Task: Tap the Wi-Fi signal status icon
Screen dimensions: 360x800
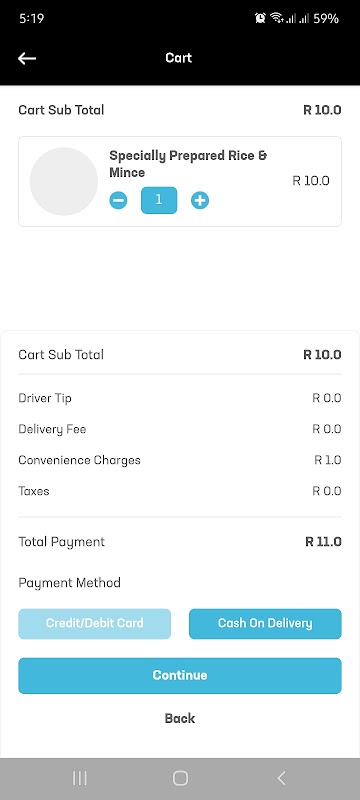Action: tap(277, 18)
